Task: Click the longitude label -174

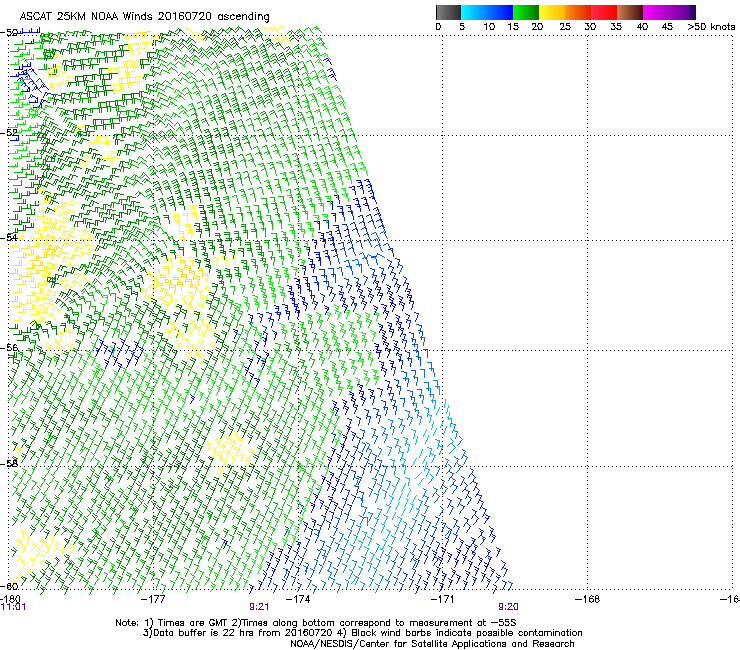Action: [298, 599]
